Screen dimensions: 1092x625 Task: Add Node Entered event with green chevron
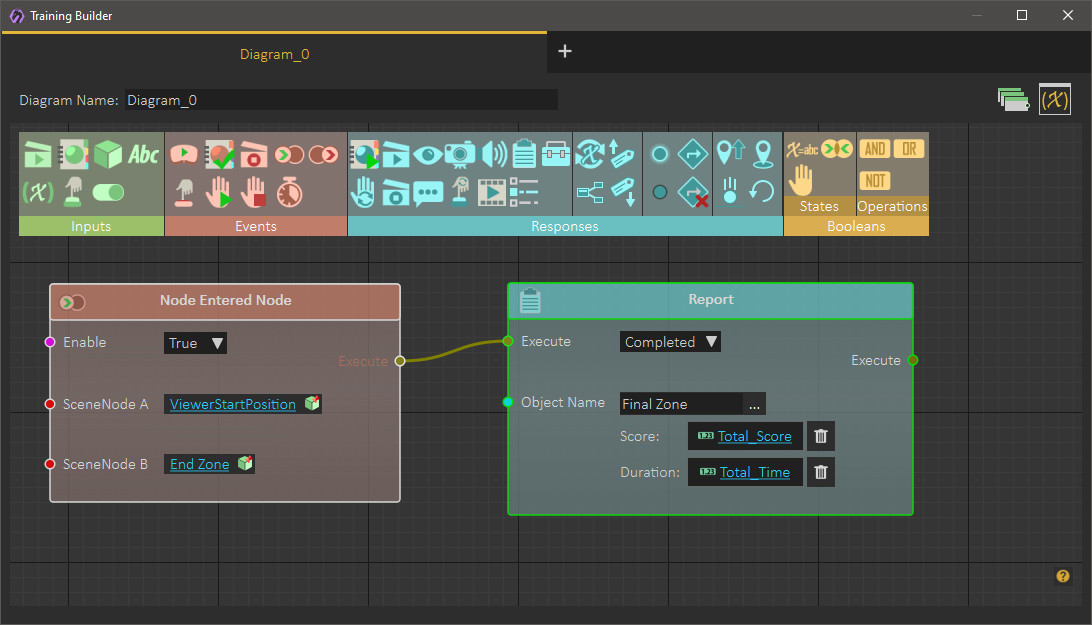289,155
